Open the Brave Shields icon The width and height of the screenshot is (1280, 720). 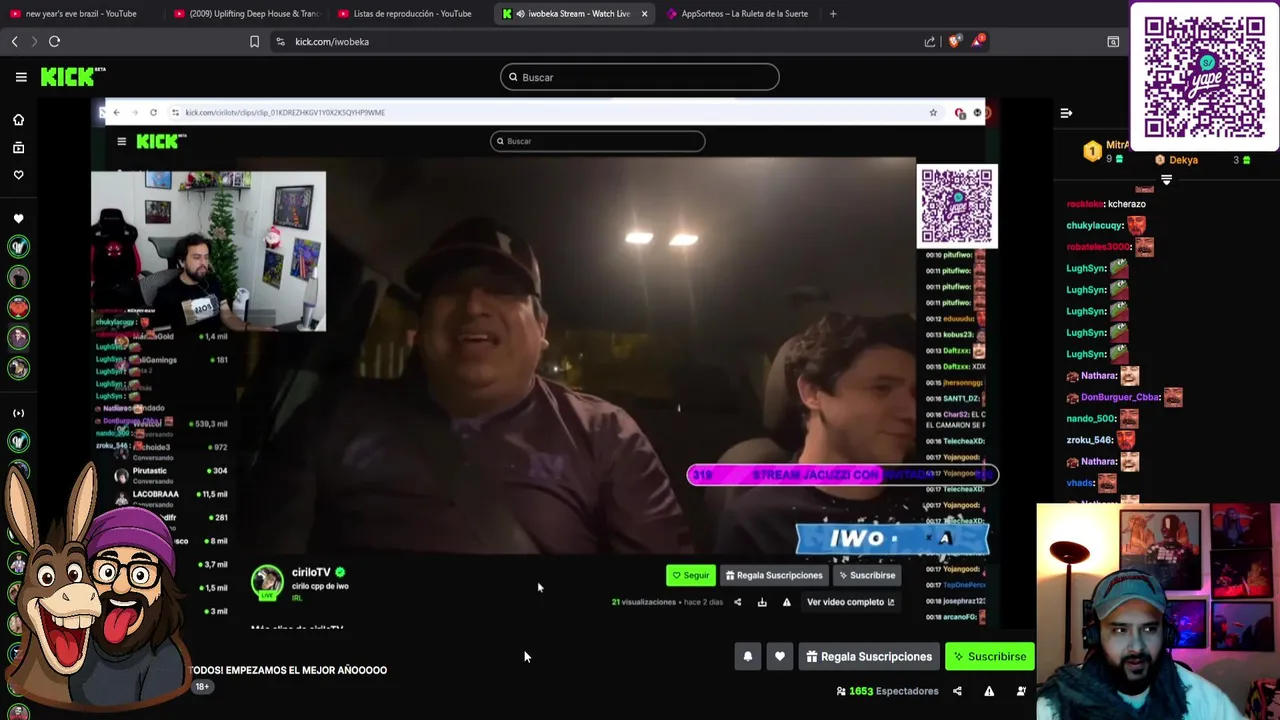tap(955, 41)
